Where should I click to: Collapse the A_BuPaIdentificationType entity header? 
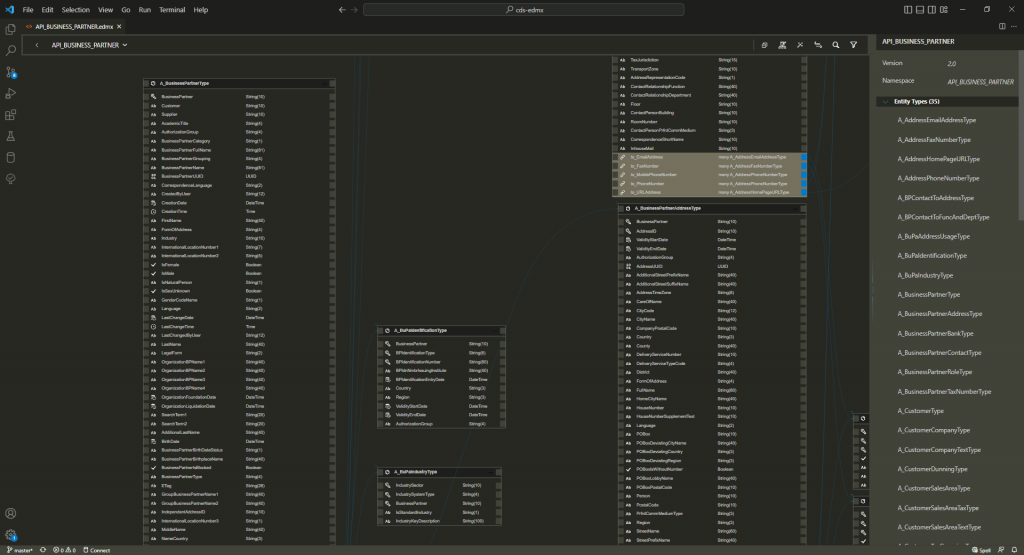coord(495,330)
